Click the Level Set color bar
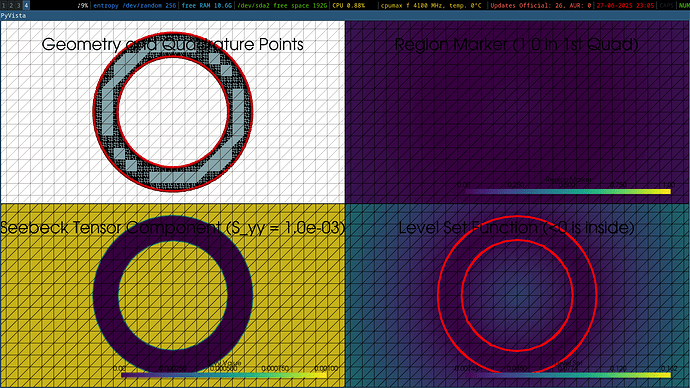This screenshot has height=388, width=690. (568, 375)
